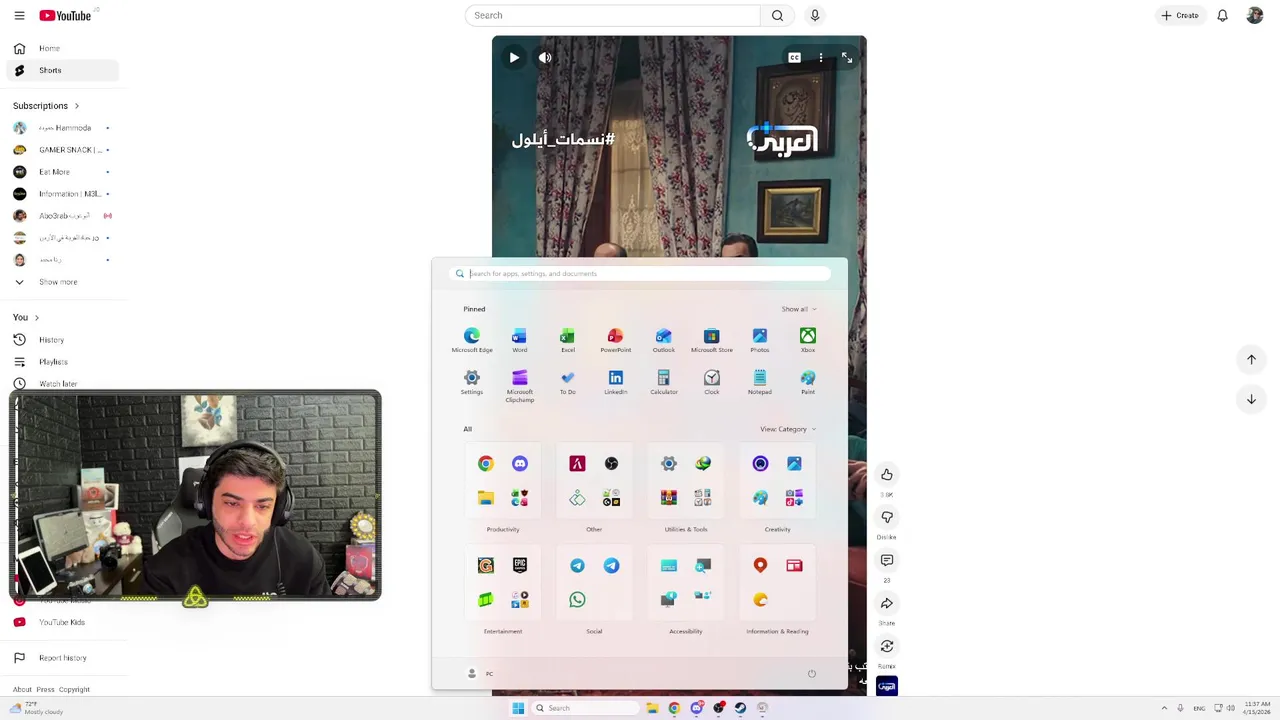Launch WhatsApp in Social category
This screenshot has width=1280, height=720.
click(x=577, y=599)
